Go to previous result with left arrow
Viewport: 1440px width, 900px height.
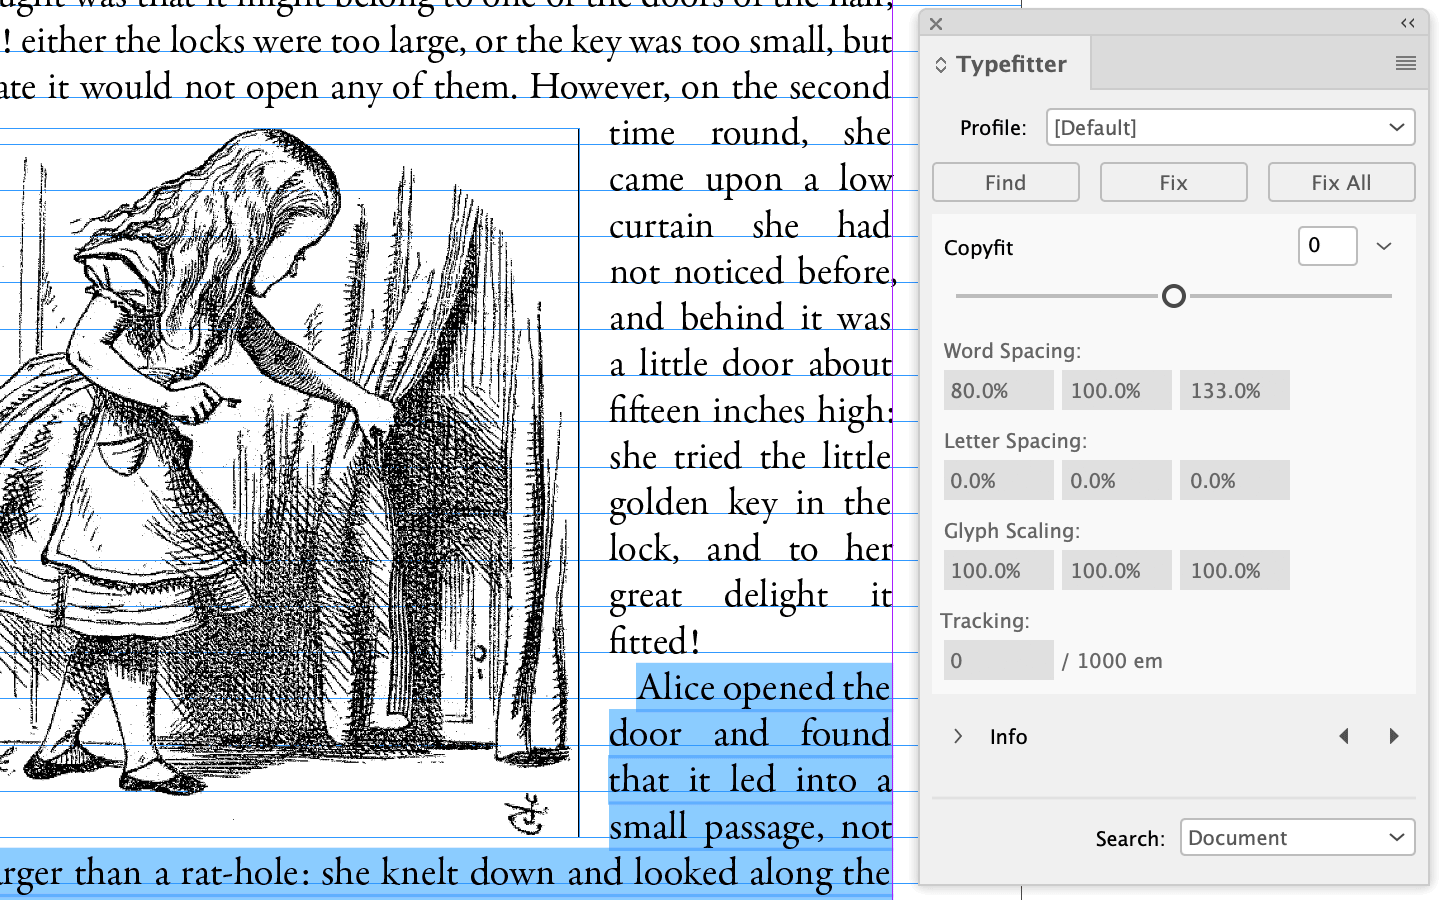pyautogui.click(x=1344, y=736)
